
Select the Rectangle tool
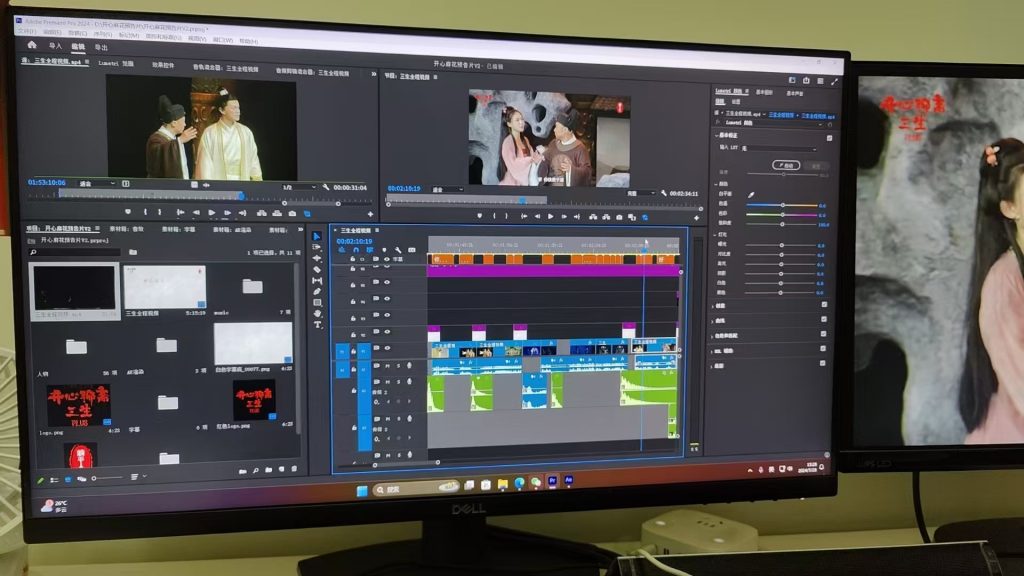click(x=317, y=303)
